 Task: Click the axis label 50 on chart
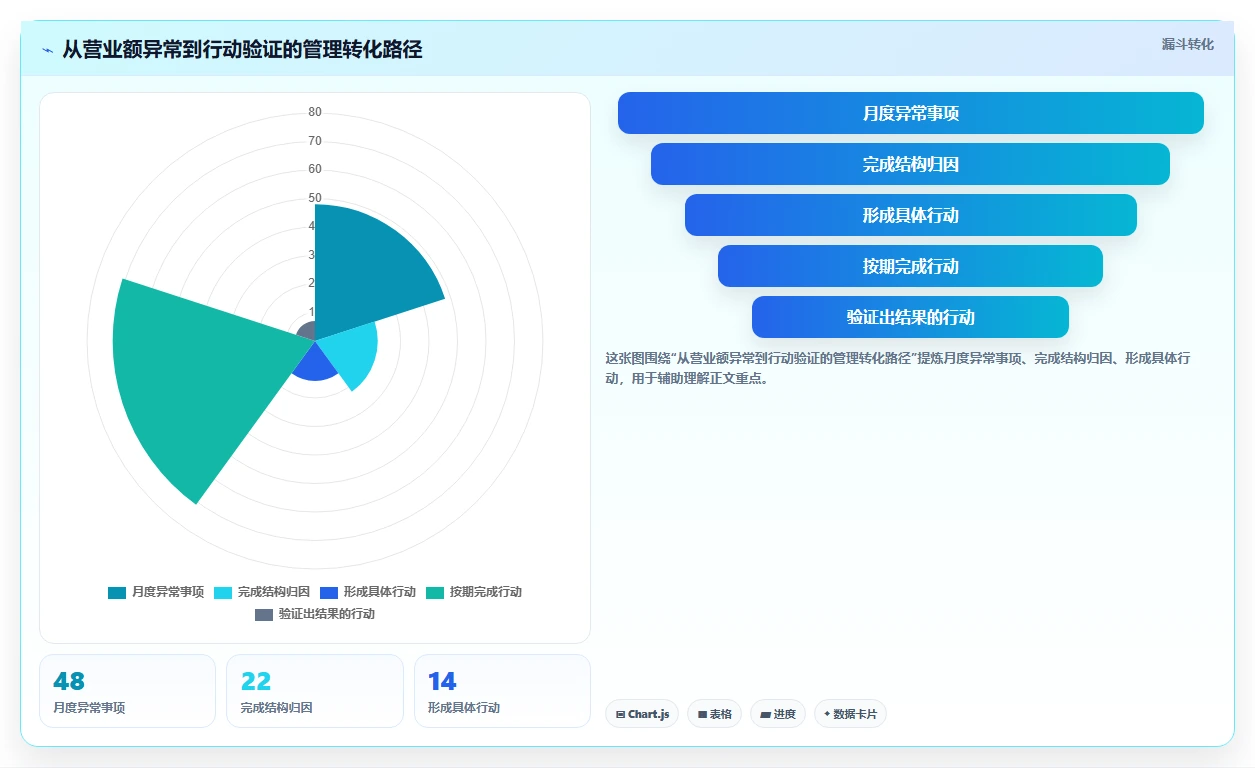click(x=315, y=198)
